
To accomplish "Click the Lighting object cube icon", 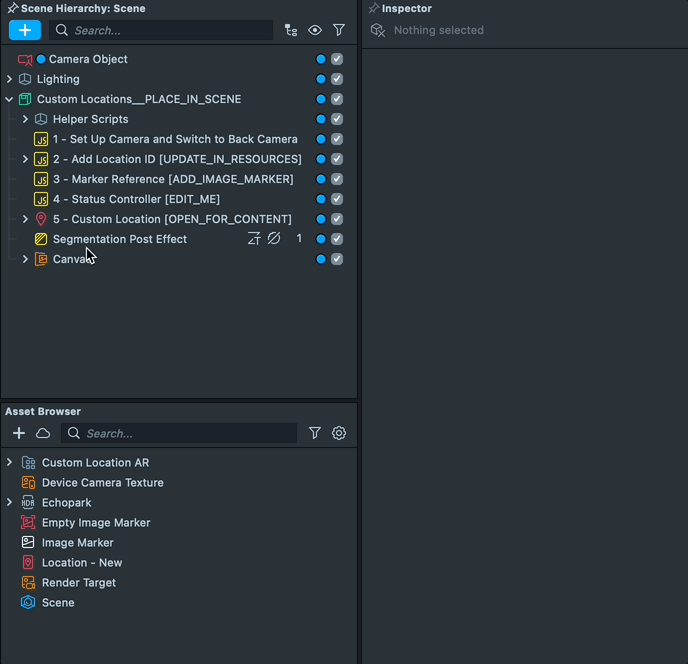I will tap(25, 79).
